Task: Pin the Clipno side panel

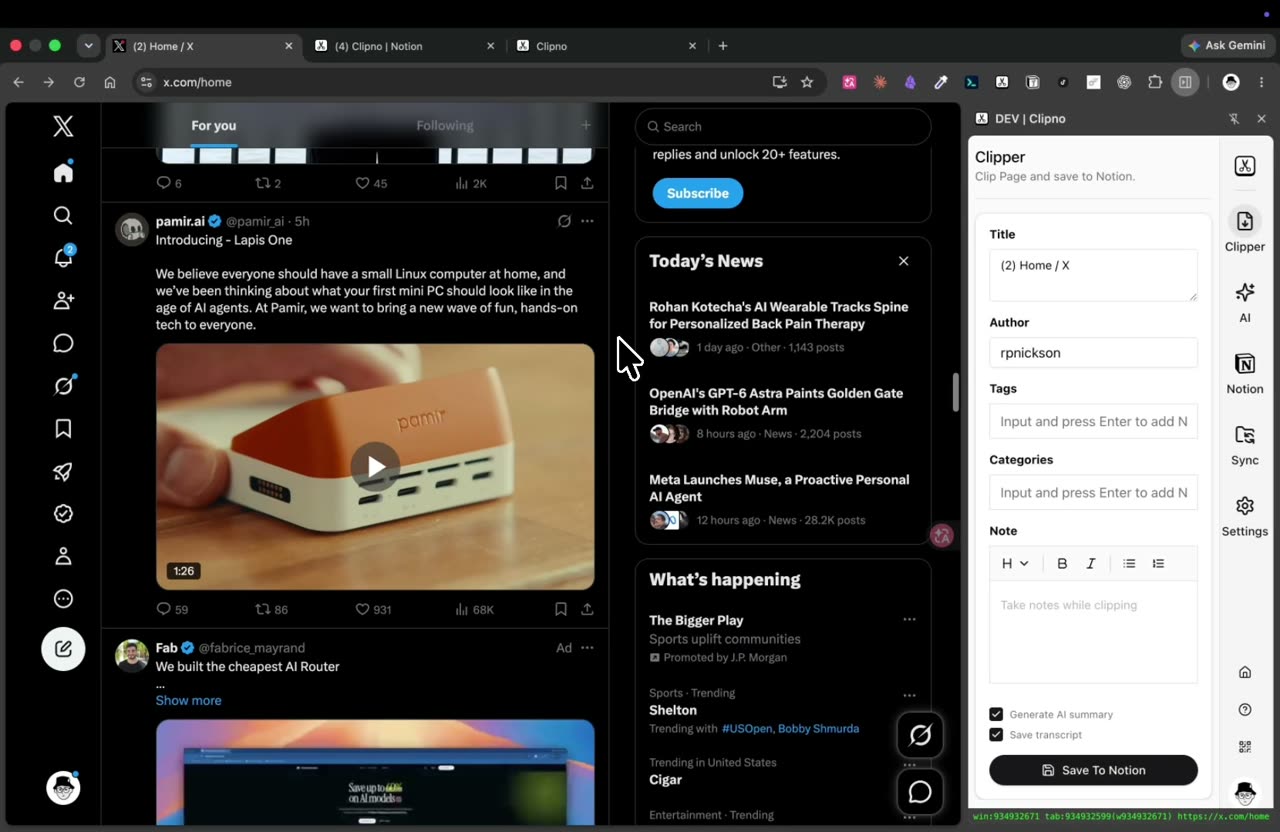Action: click(x=1234, y=118)
